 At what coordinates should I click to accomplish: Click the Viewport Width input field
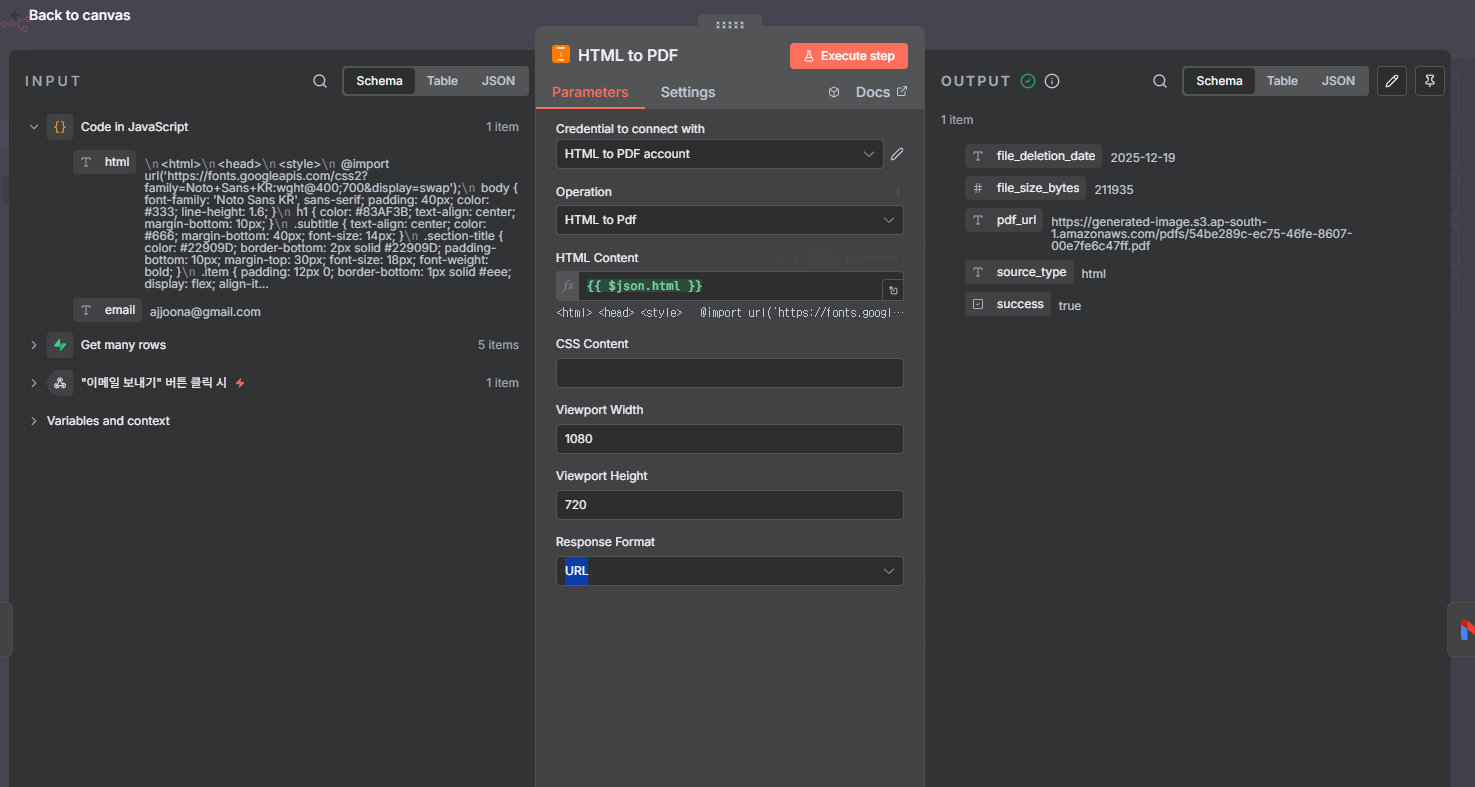click(x=729, y=439)
